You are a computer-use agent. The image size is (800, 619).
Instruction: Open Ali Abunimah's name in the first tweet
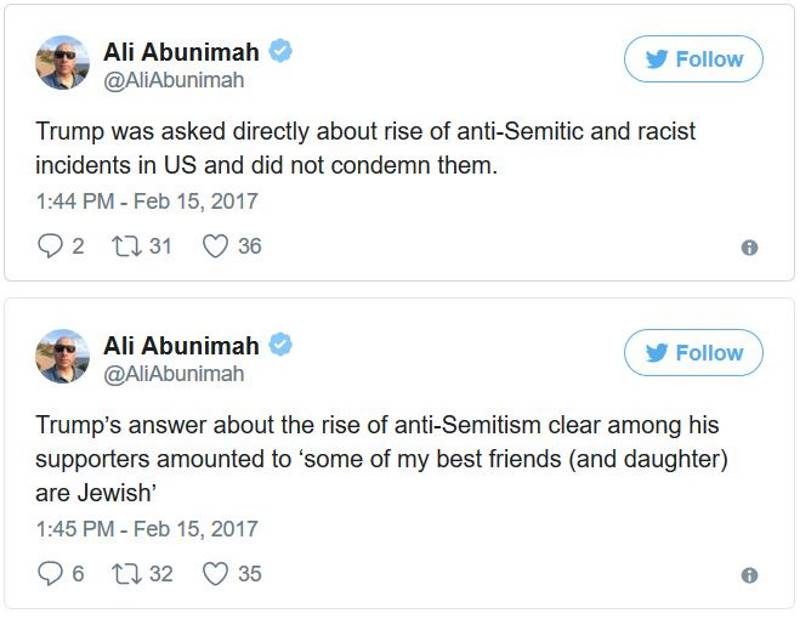(x=181, y=52)
